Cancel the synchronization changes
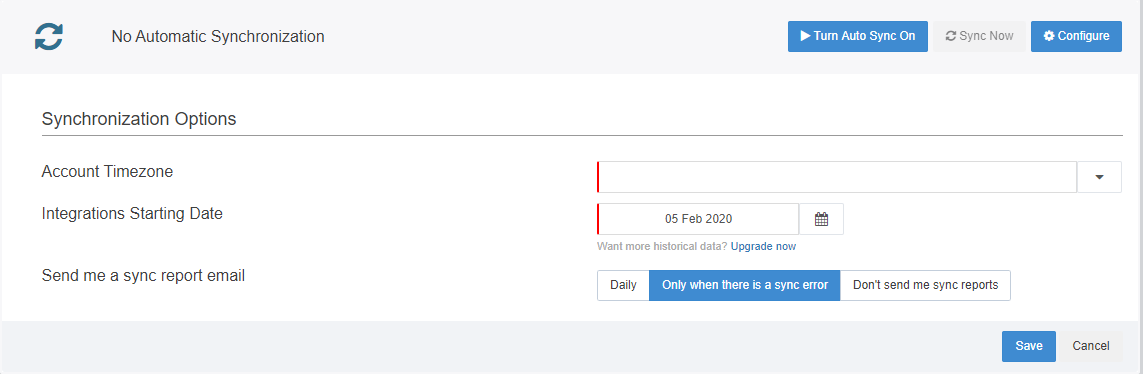The width and height of the screenshot is (1143, 374). point(1091,346)
